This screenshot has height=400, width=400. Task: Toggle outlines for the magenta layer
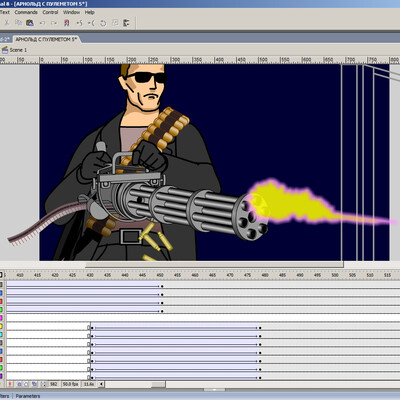(1, 318)
